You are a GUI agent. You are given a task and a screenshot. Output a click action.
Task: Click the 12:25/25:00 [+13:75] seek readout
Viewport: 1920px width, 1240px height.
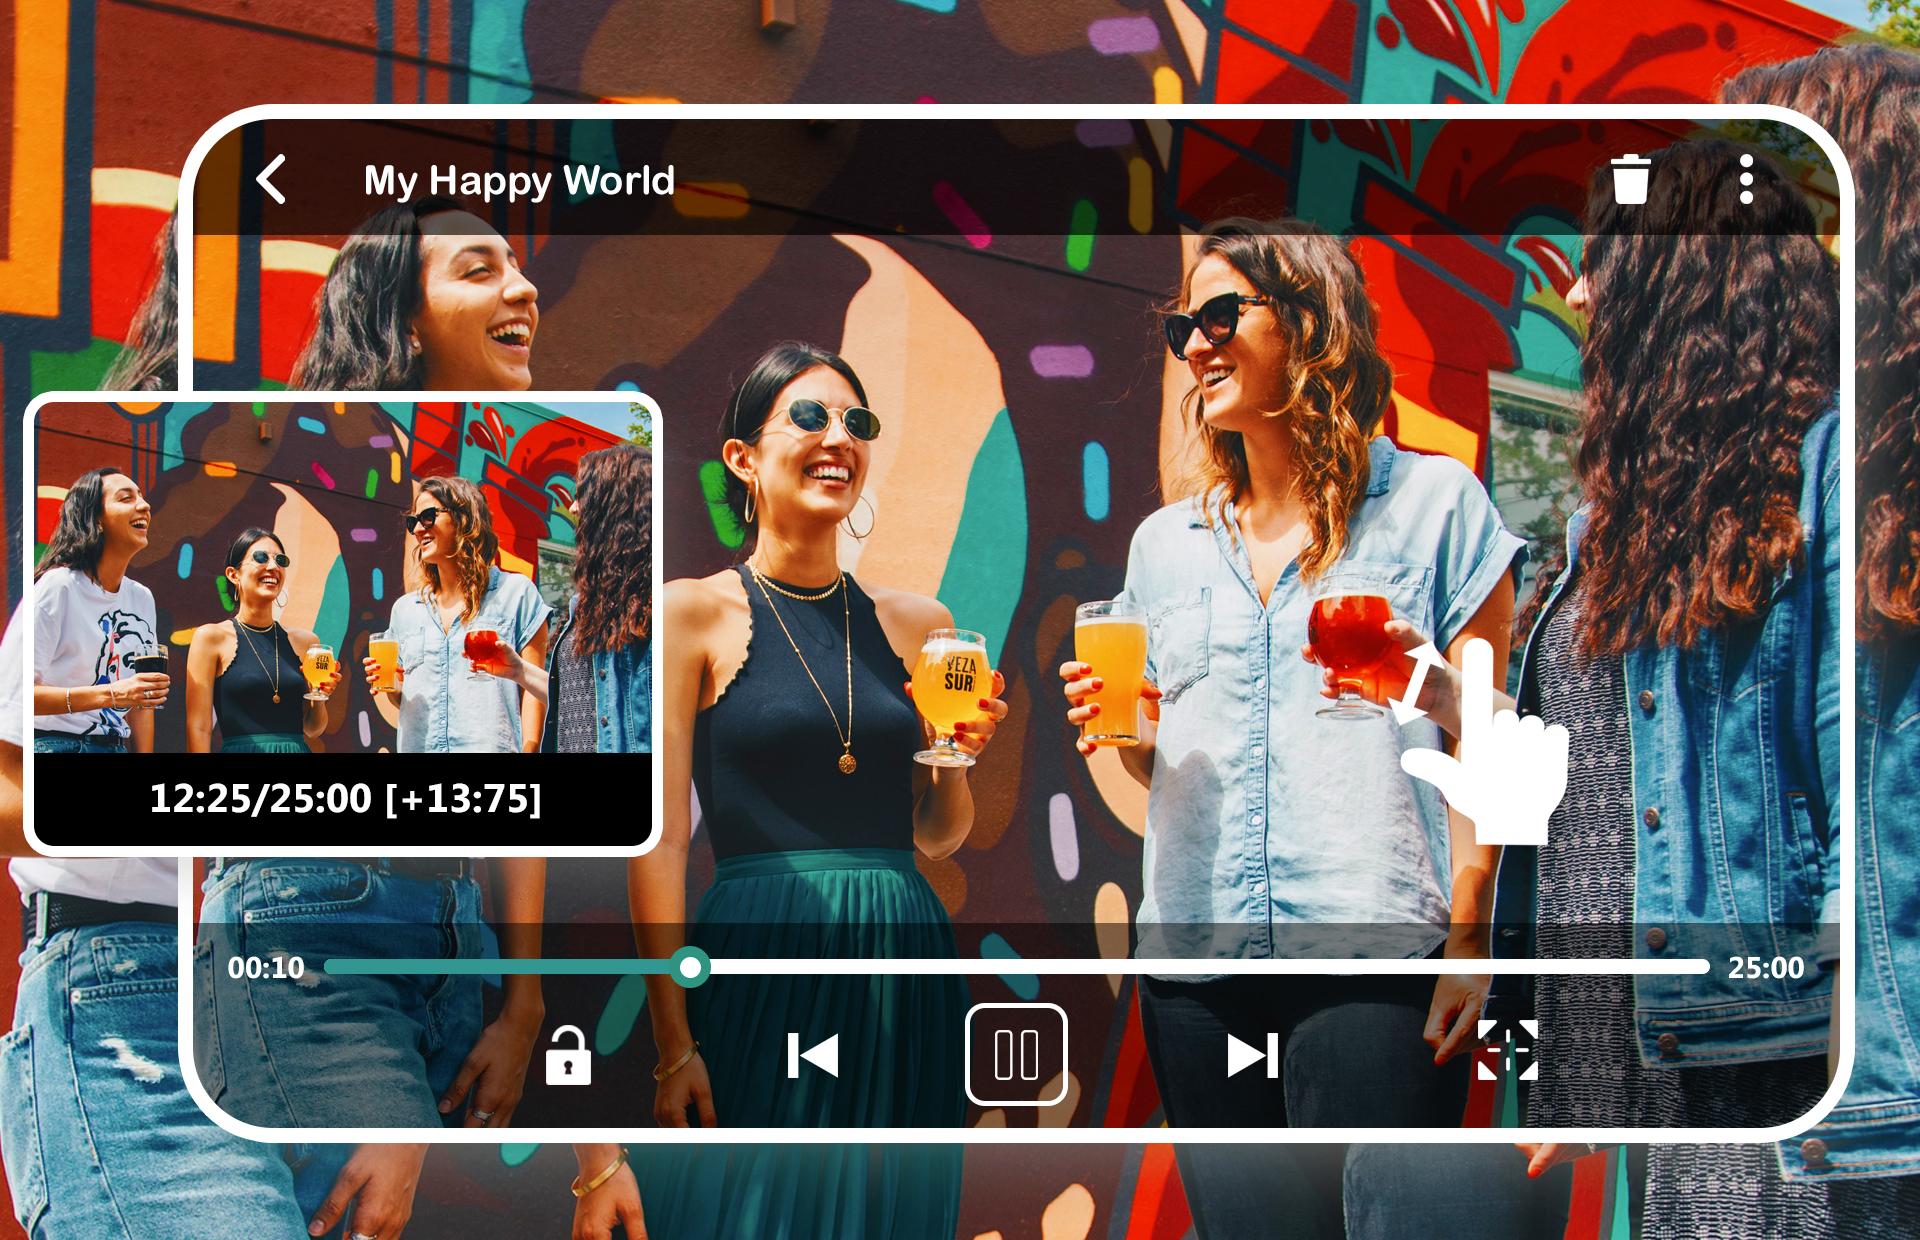[345, 798]
